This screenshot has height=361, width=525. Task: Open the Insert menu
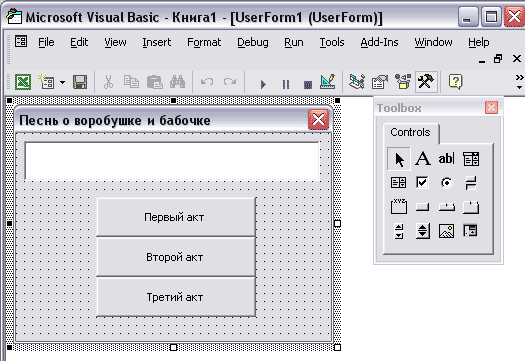click(157, 42)
